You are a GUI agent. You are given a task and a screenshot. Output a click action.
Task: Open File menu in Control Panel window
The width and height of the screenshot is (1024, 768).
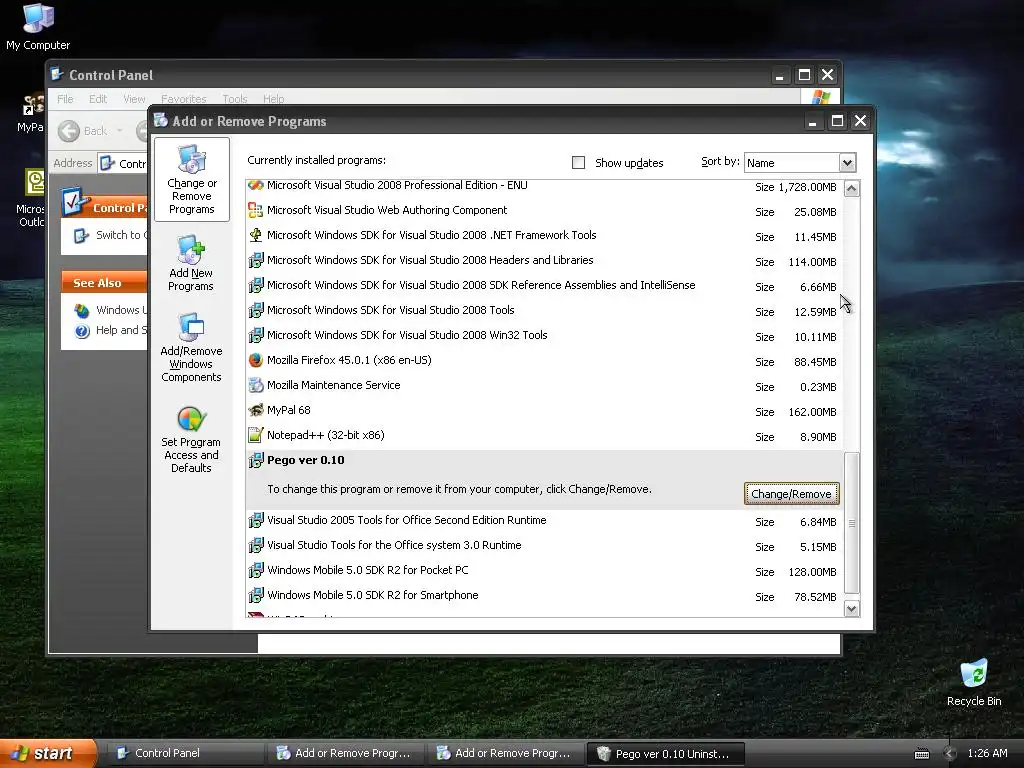point(65,99)
